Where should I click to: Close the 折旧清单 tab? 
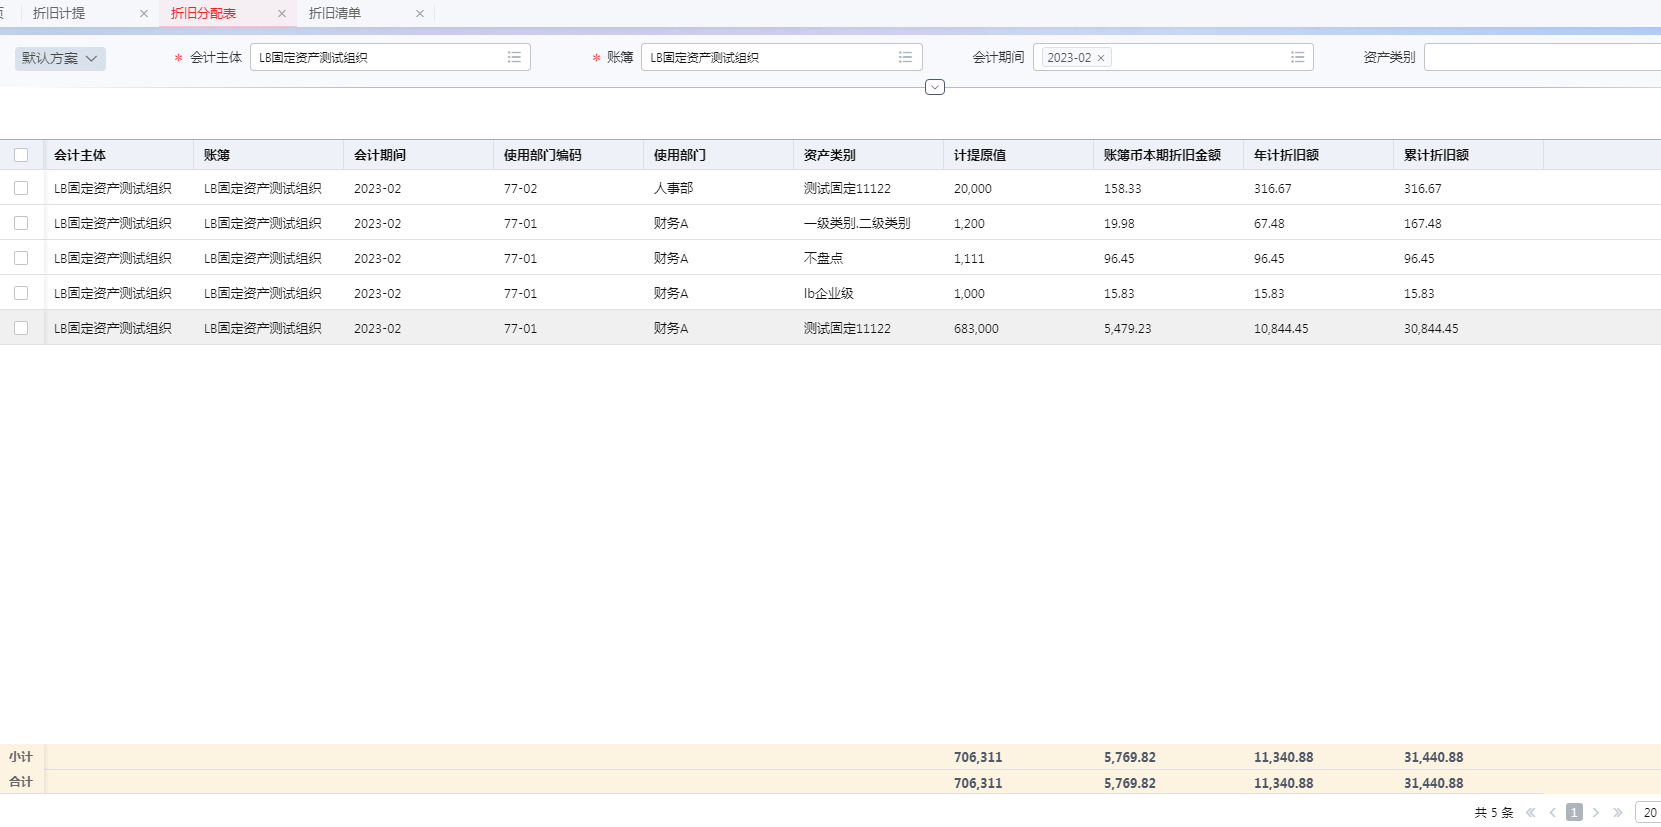(420, 14)
